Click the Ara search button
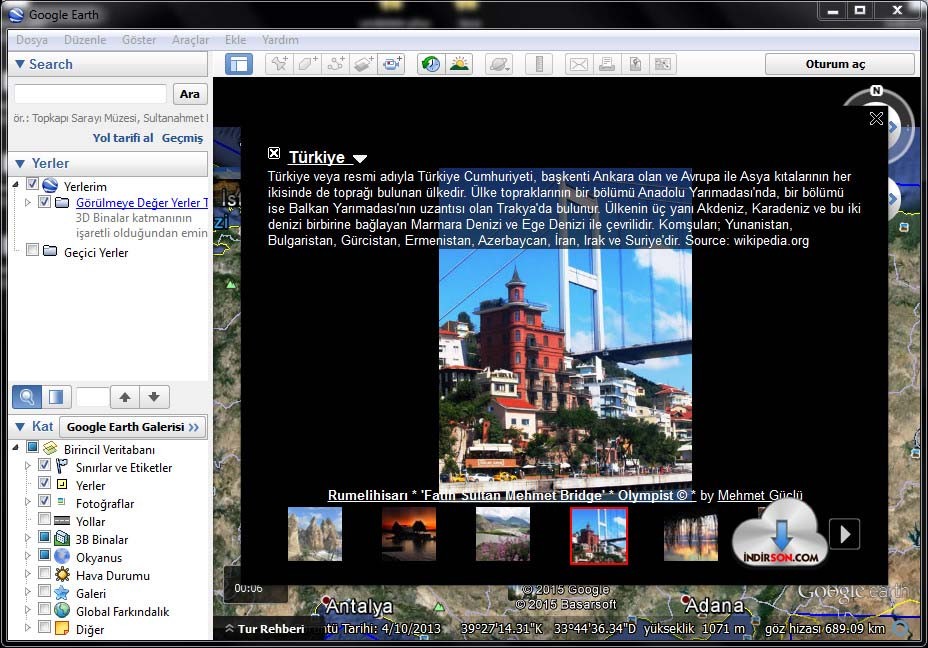This screenshot has width=928, height=648. [189, 94]
